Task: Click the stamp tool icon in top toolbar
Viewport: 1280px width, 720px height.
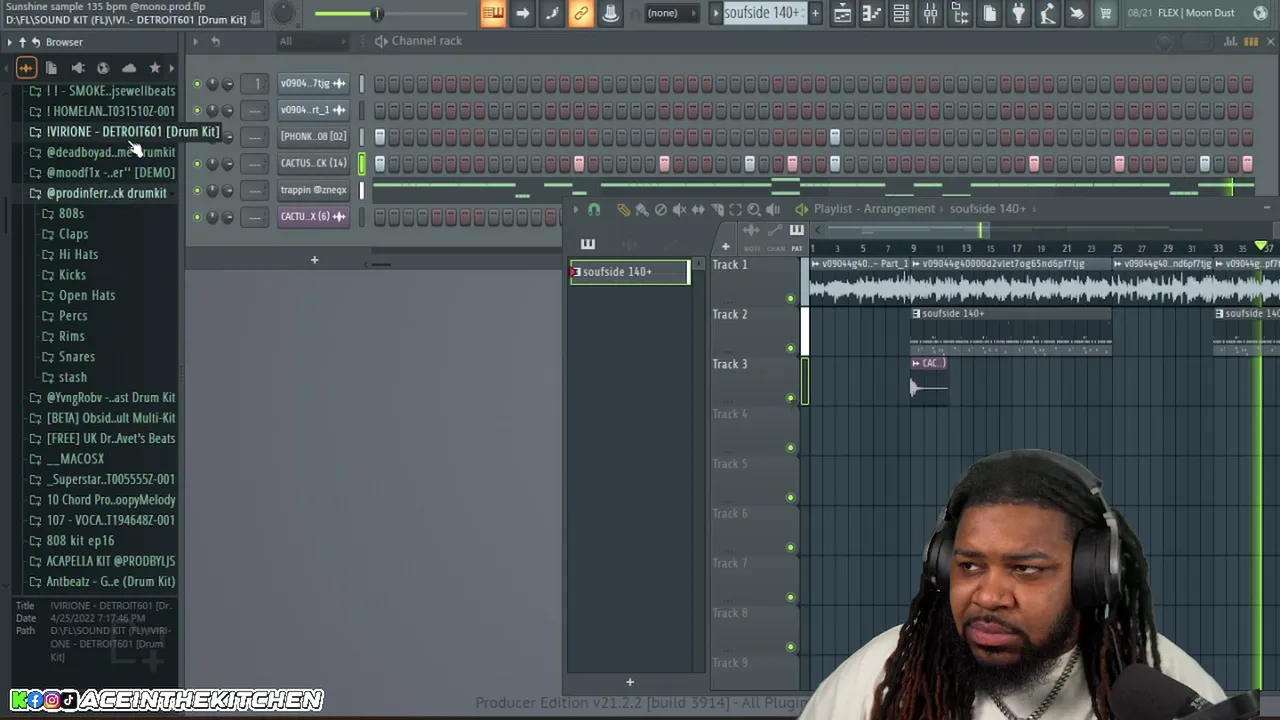Action: point(610,13)
